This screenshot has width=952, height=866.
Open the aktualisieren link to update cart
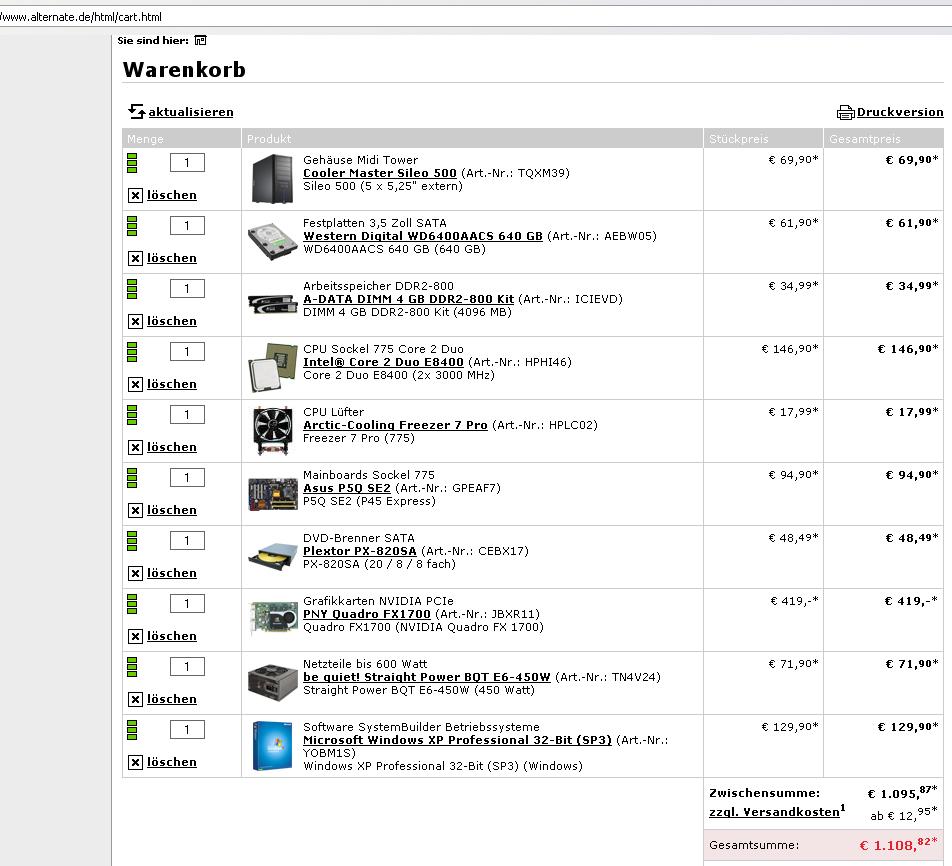click(191, 112)
